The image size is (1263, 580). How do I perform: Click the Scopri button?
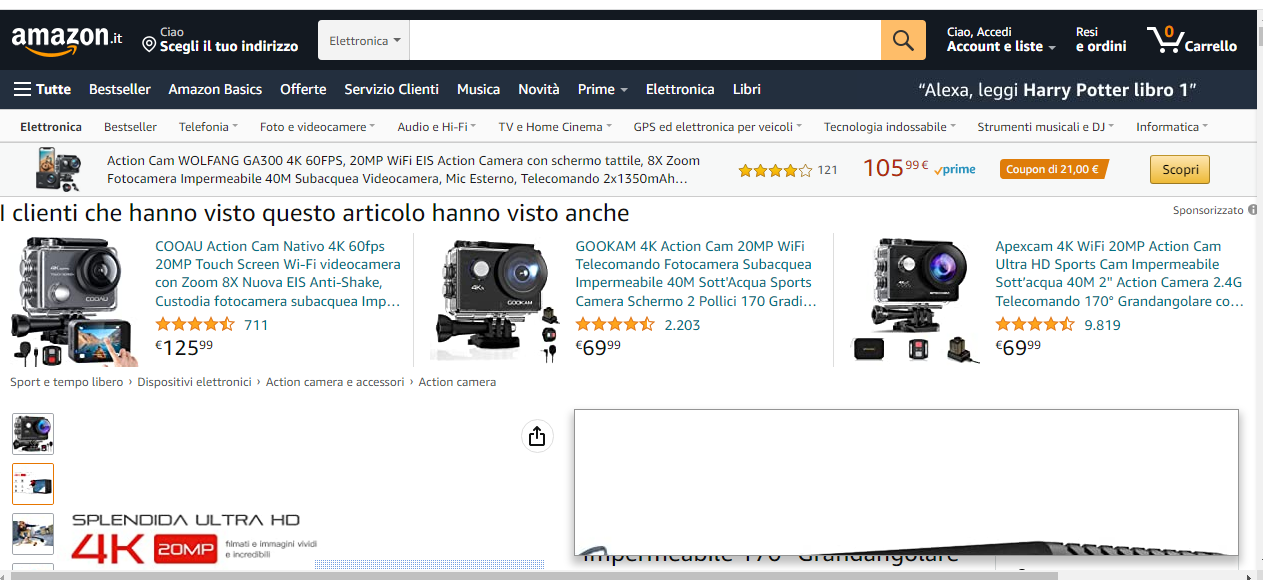(1180, 169)
